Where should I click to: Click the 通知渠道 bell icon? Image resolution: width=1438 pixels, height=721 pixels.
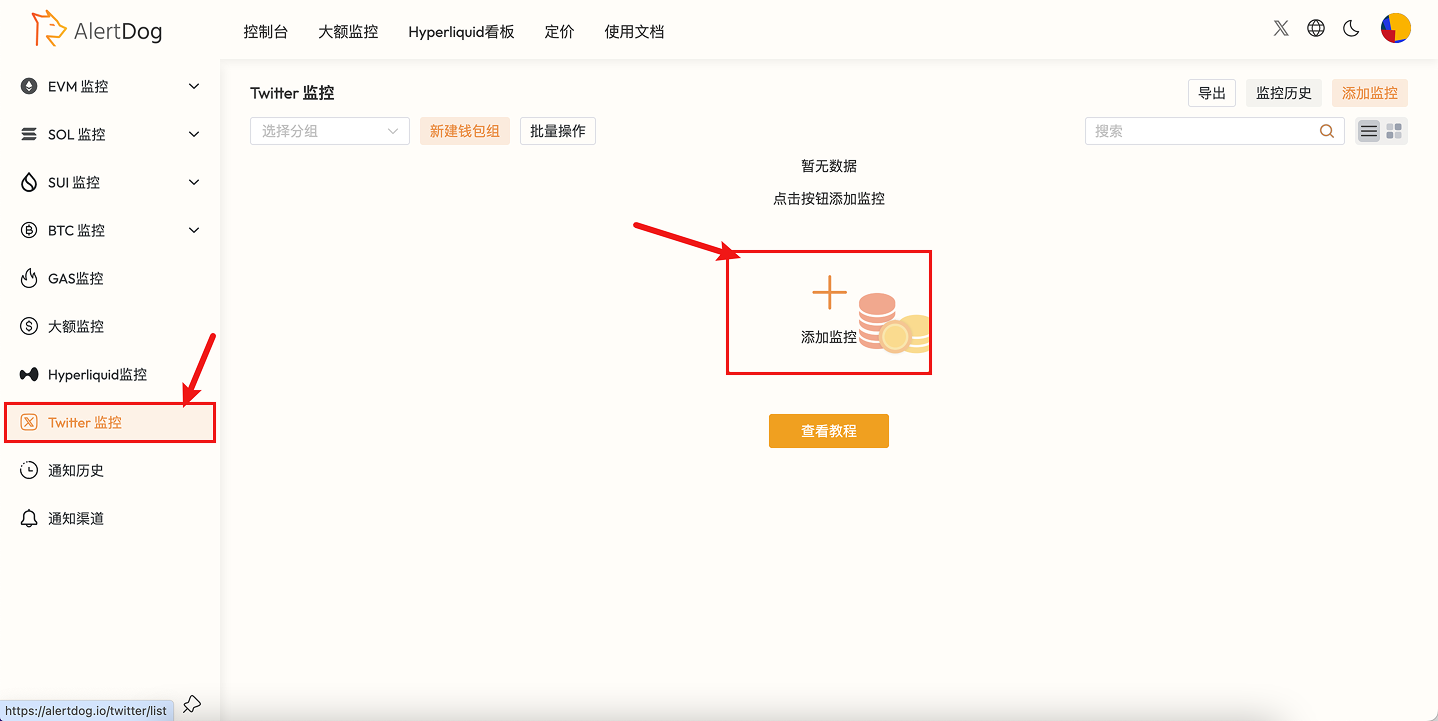29,518
